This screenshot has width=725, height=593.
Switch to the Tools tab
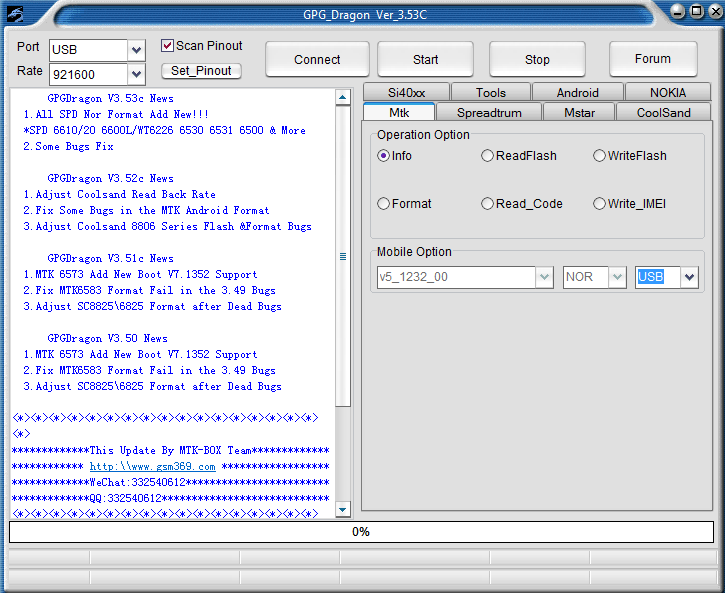point(491,92)
